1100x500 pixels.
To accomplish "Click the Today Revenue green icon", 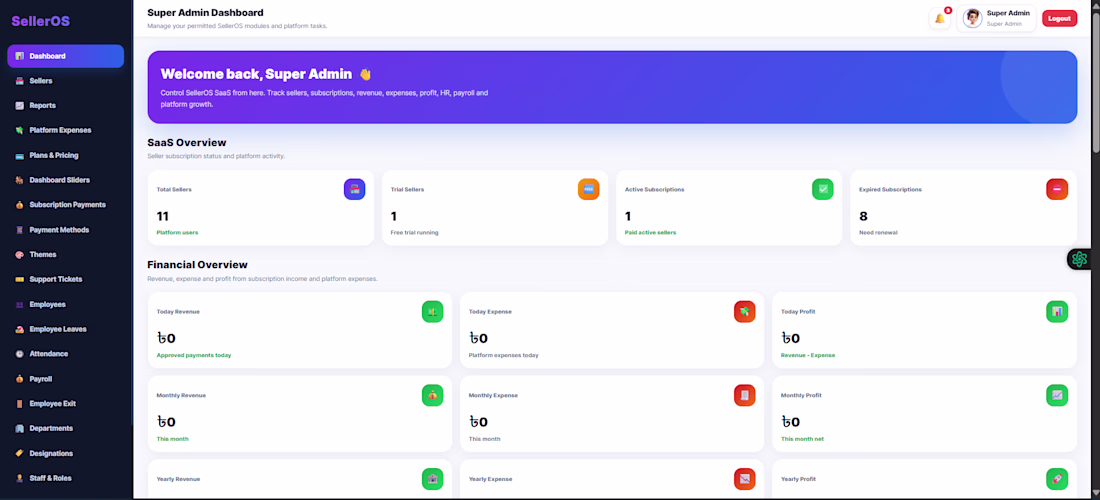I will (433, 311).
